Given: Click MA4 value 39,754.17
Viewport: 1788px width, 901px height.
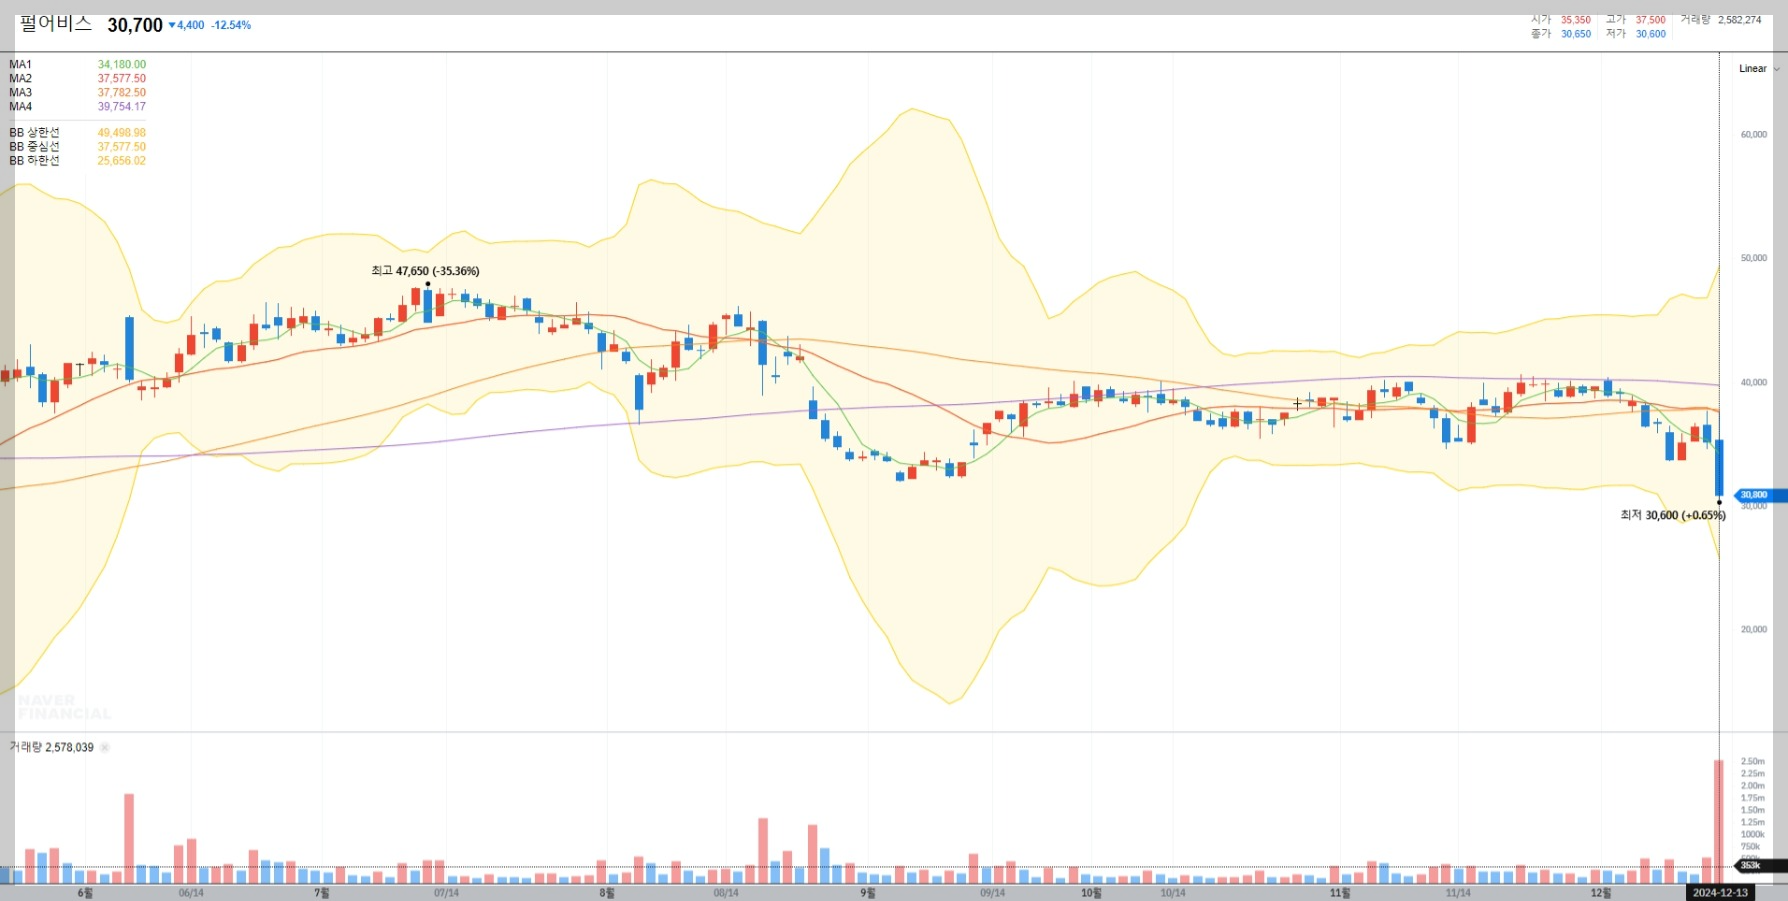Looking at the screenshot, I should [122, 106].
